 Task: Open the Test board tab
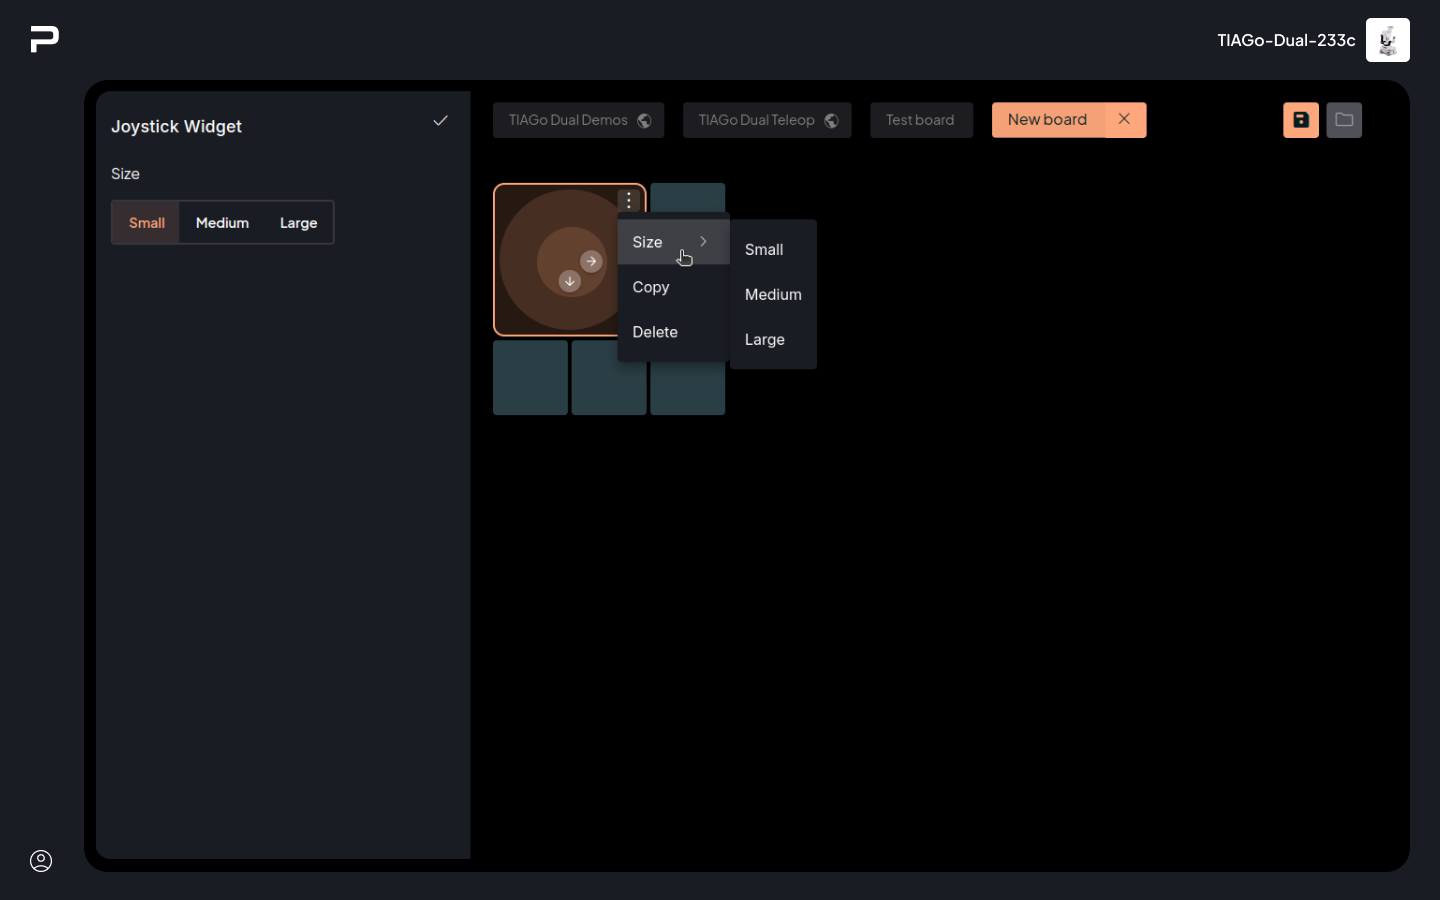click(920, 120)
